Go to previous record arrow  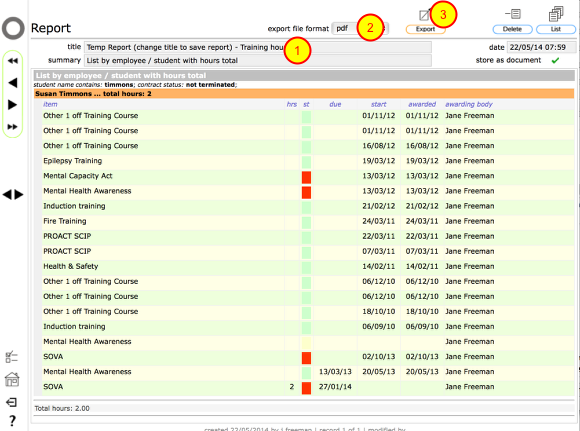point(13,83)
